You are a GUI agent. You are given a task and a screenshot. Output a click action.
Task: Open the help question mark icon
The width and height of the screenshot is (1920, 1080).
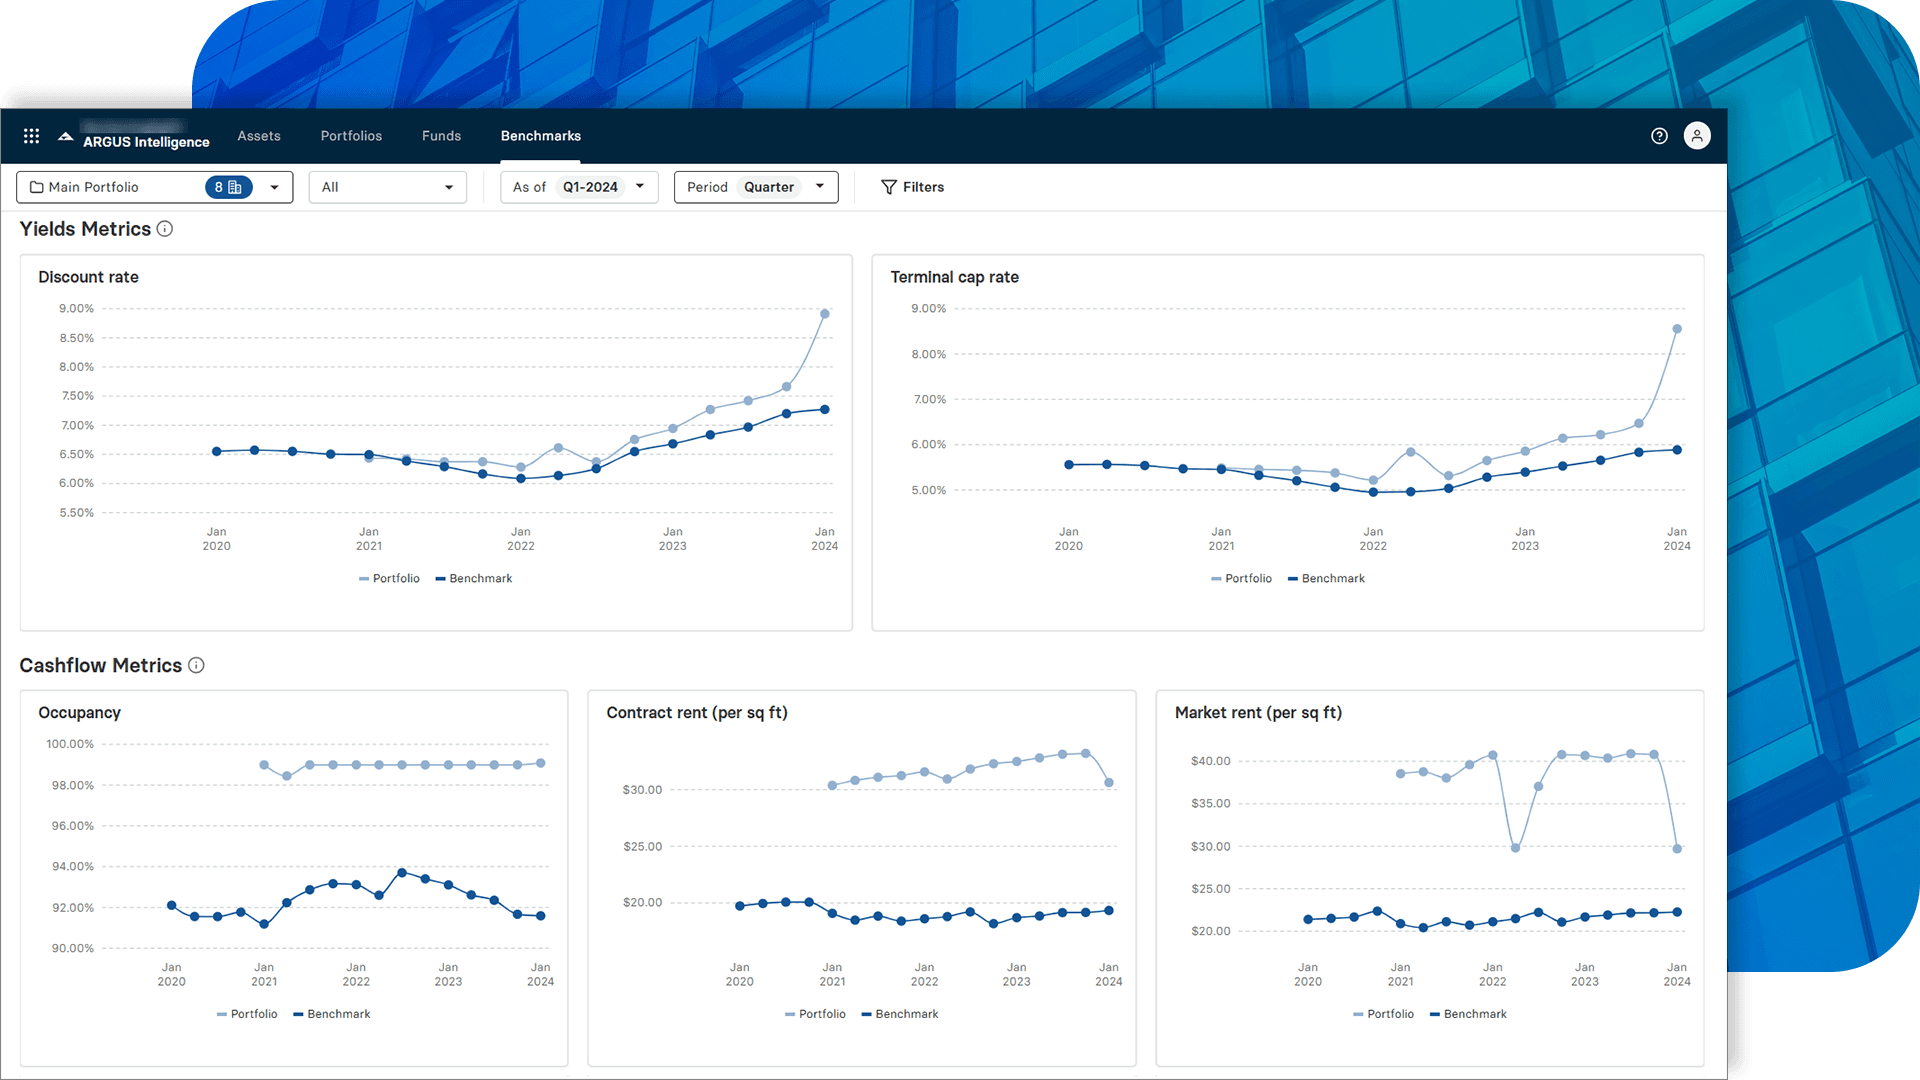pyautogui.click(x=1659, y=136)
